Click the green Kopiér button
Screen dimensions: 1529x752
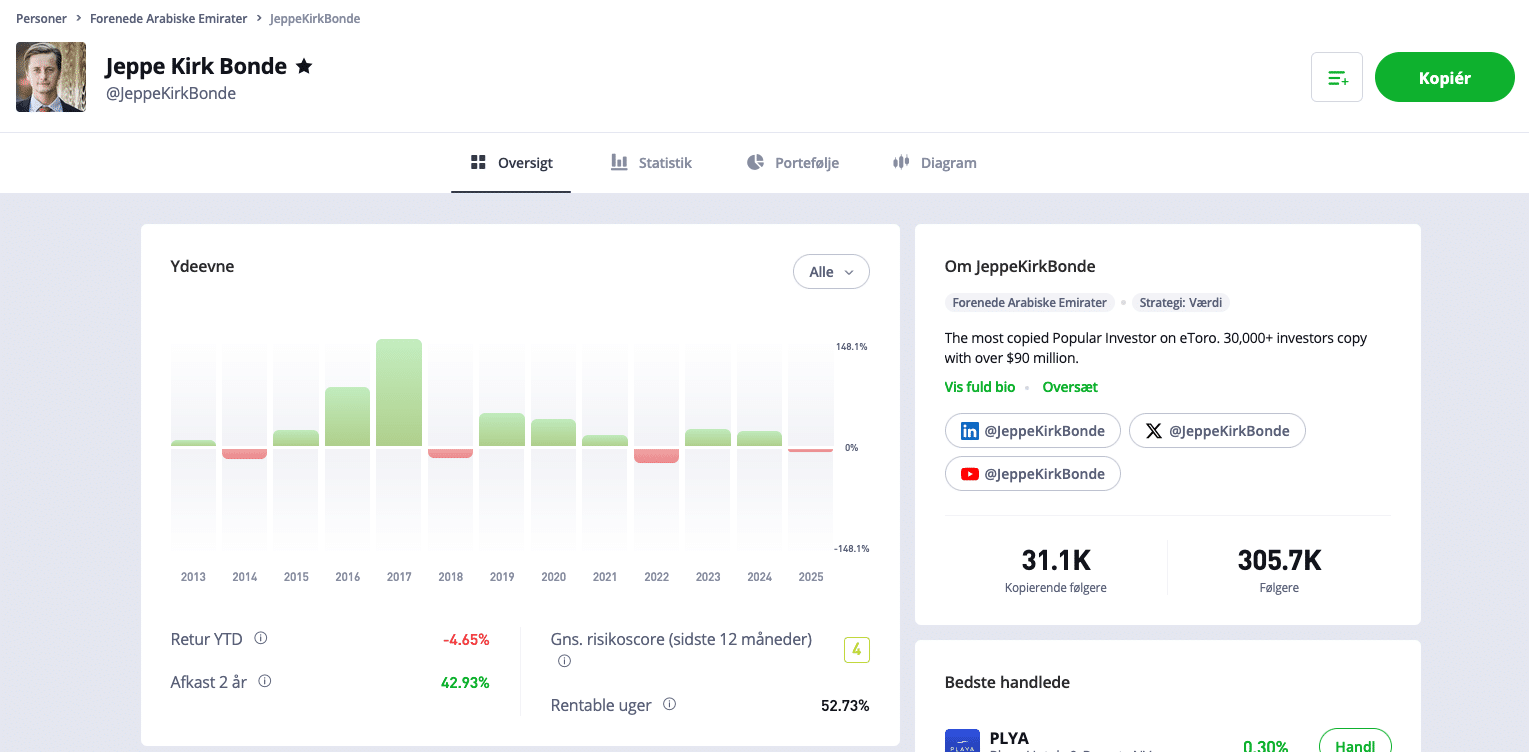coord(1445,77)
